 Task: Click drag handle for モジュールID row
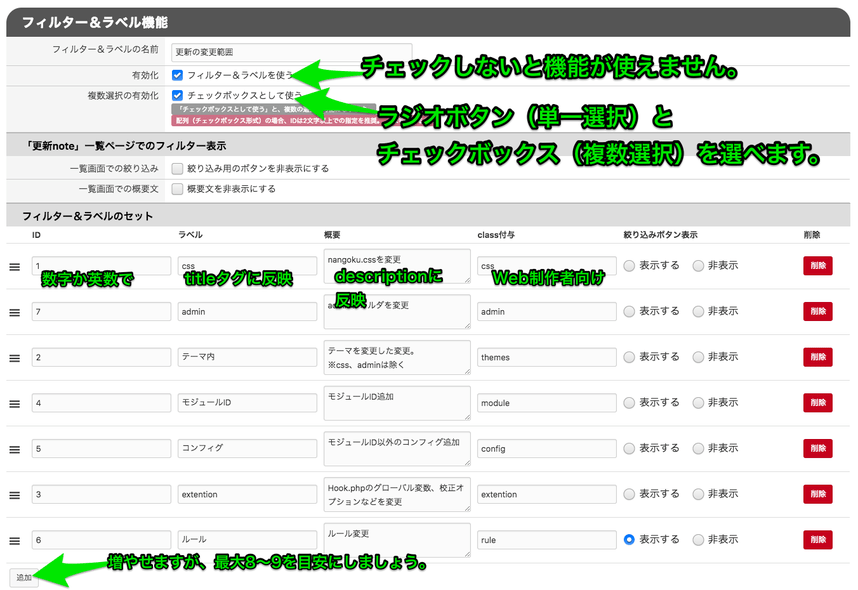15,403
